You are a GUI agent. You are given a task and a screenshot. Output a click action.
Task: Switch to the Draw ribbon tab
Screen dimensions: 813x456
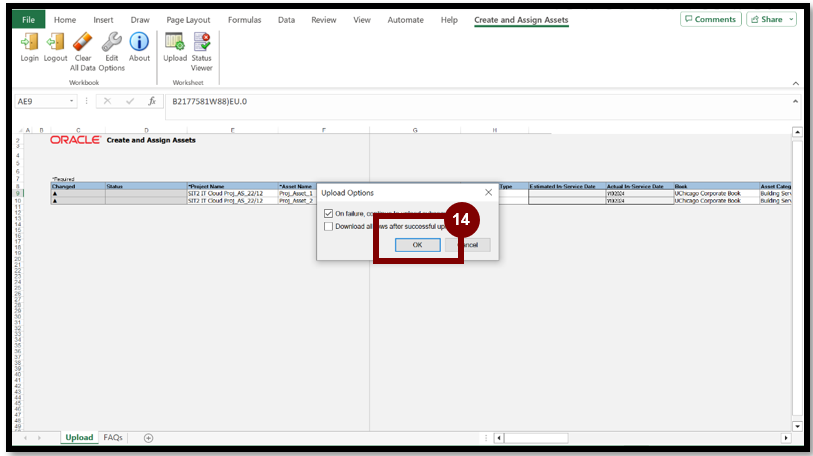[x=140, y=20]
